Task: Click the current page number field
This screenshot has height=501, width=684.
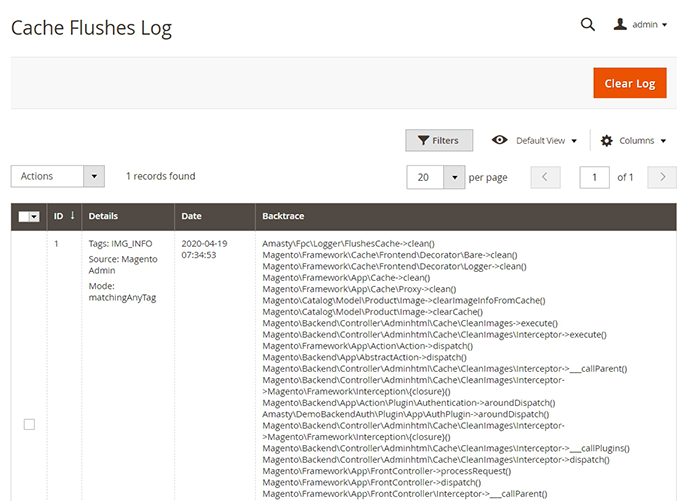Action: click(x=594, y=177)
